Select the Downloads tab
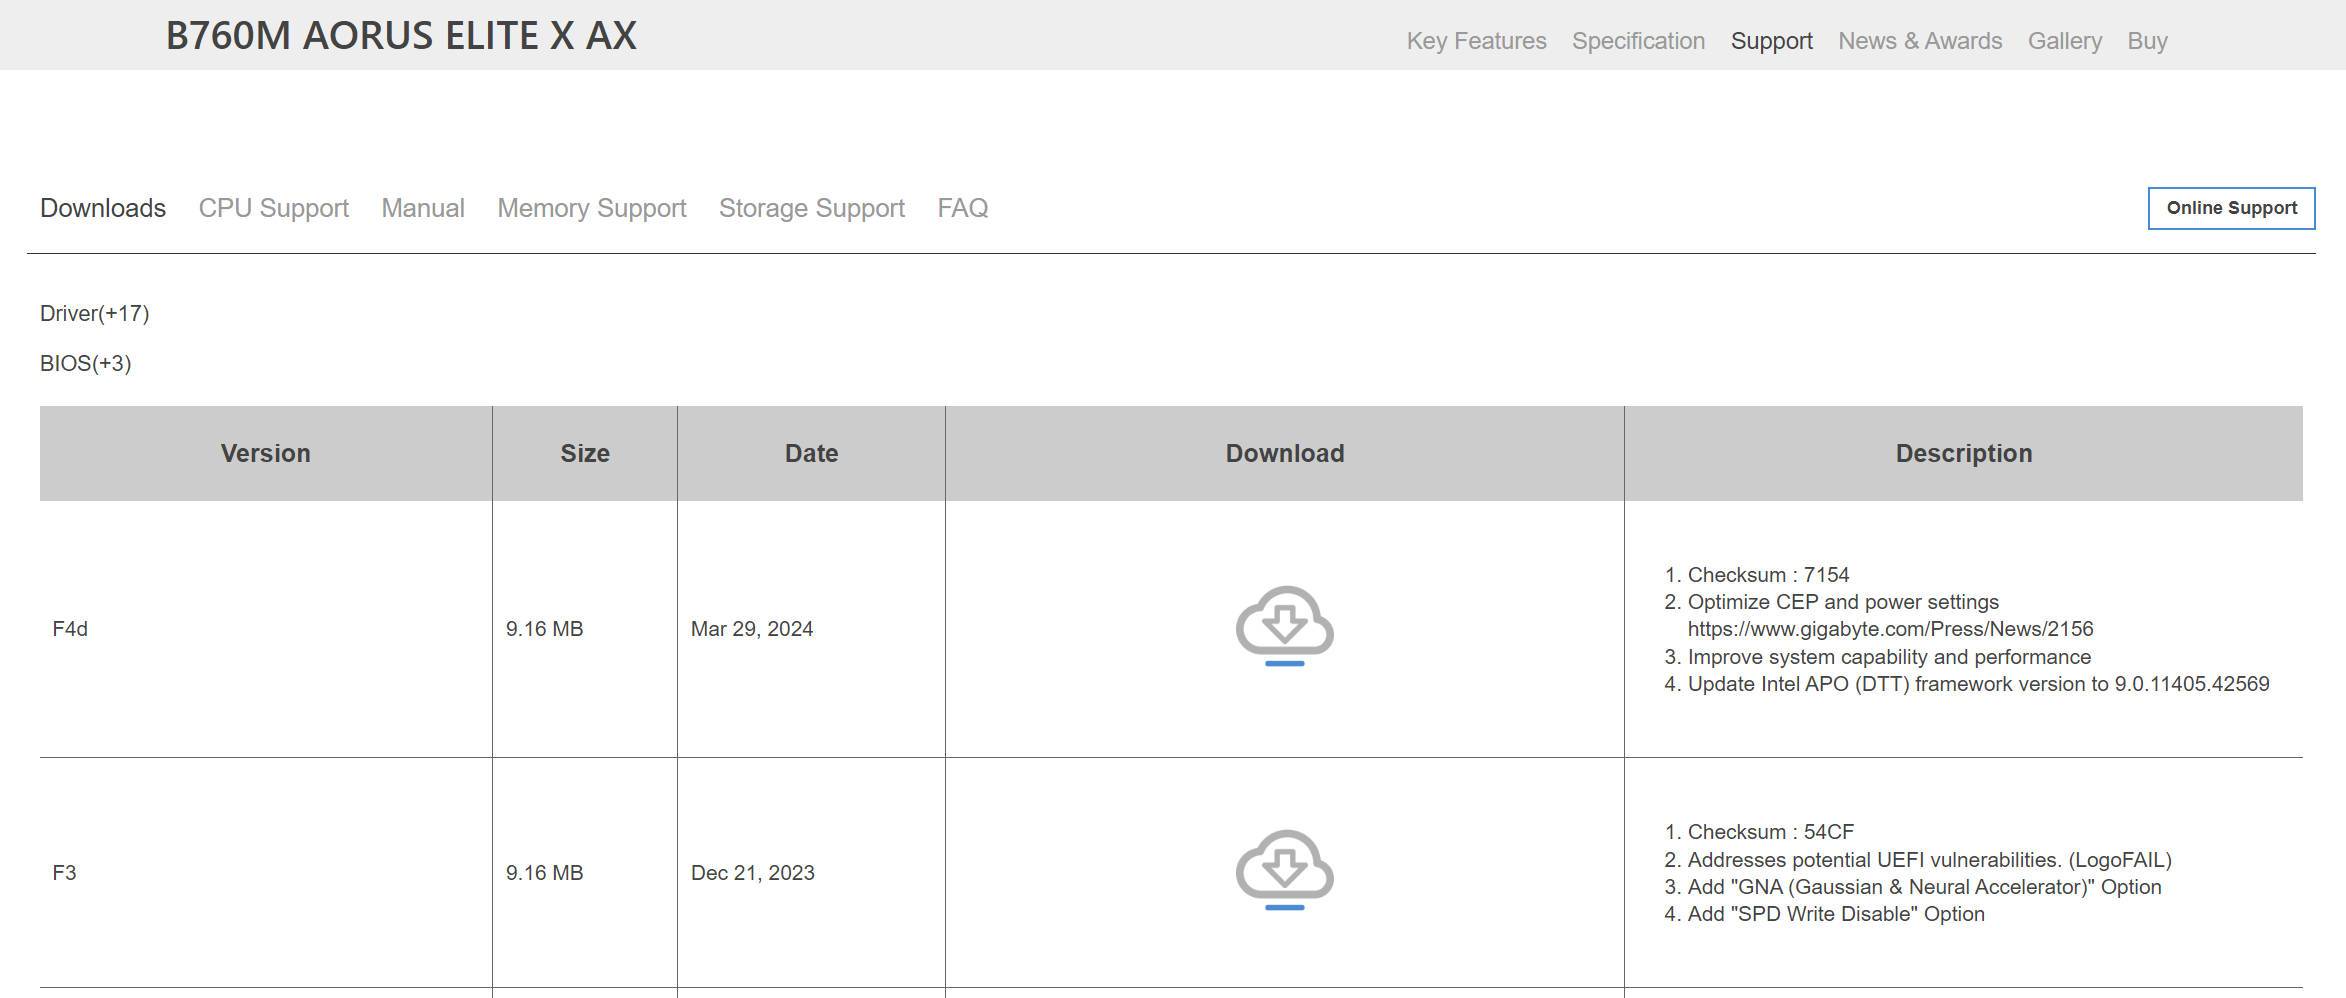This screenshot has height=998, width=2346. point(103,208)
